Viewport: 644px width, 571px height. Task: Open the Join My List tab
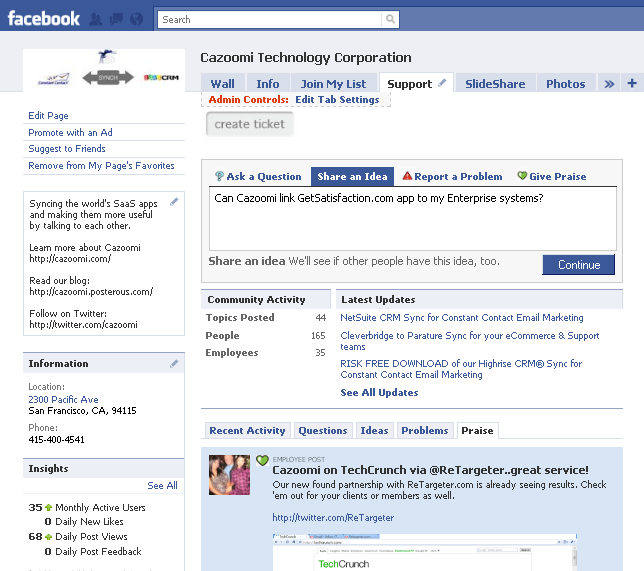tap(334, 84)
